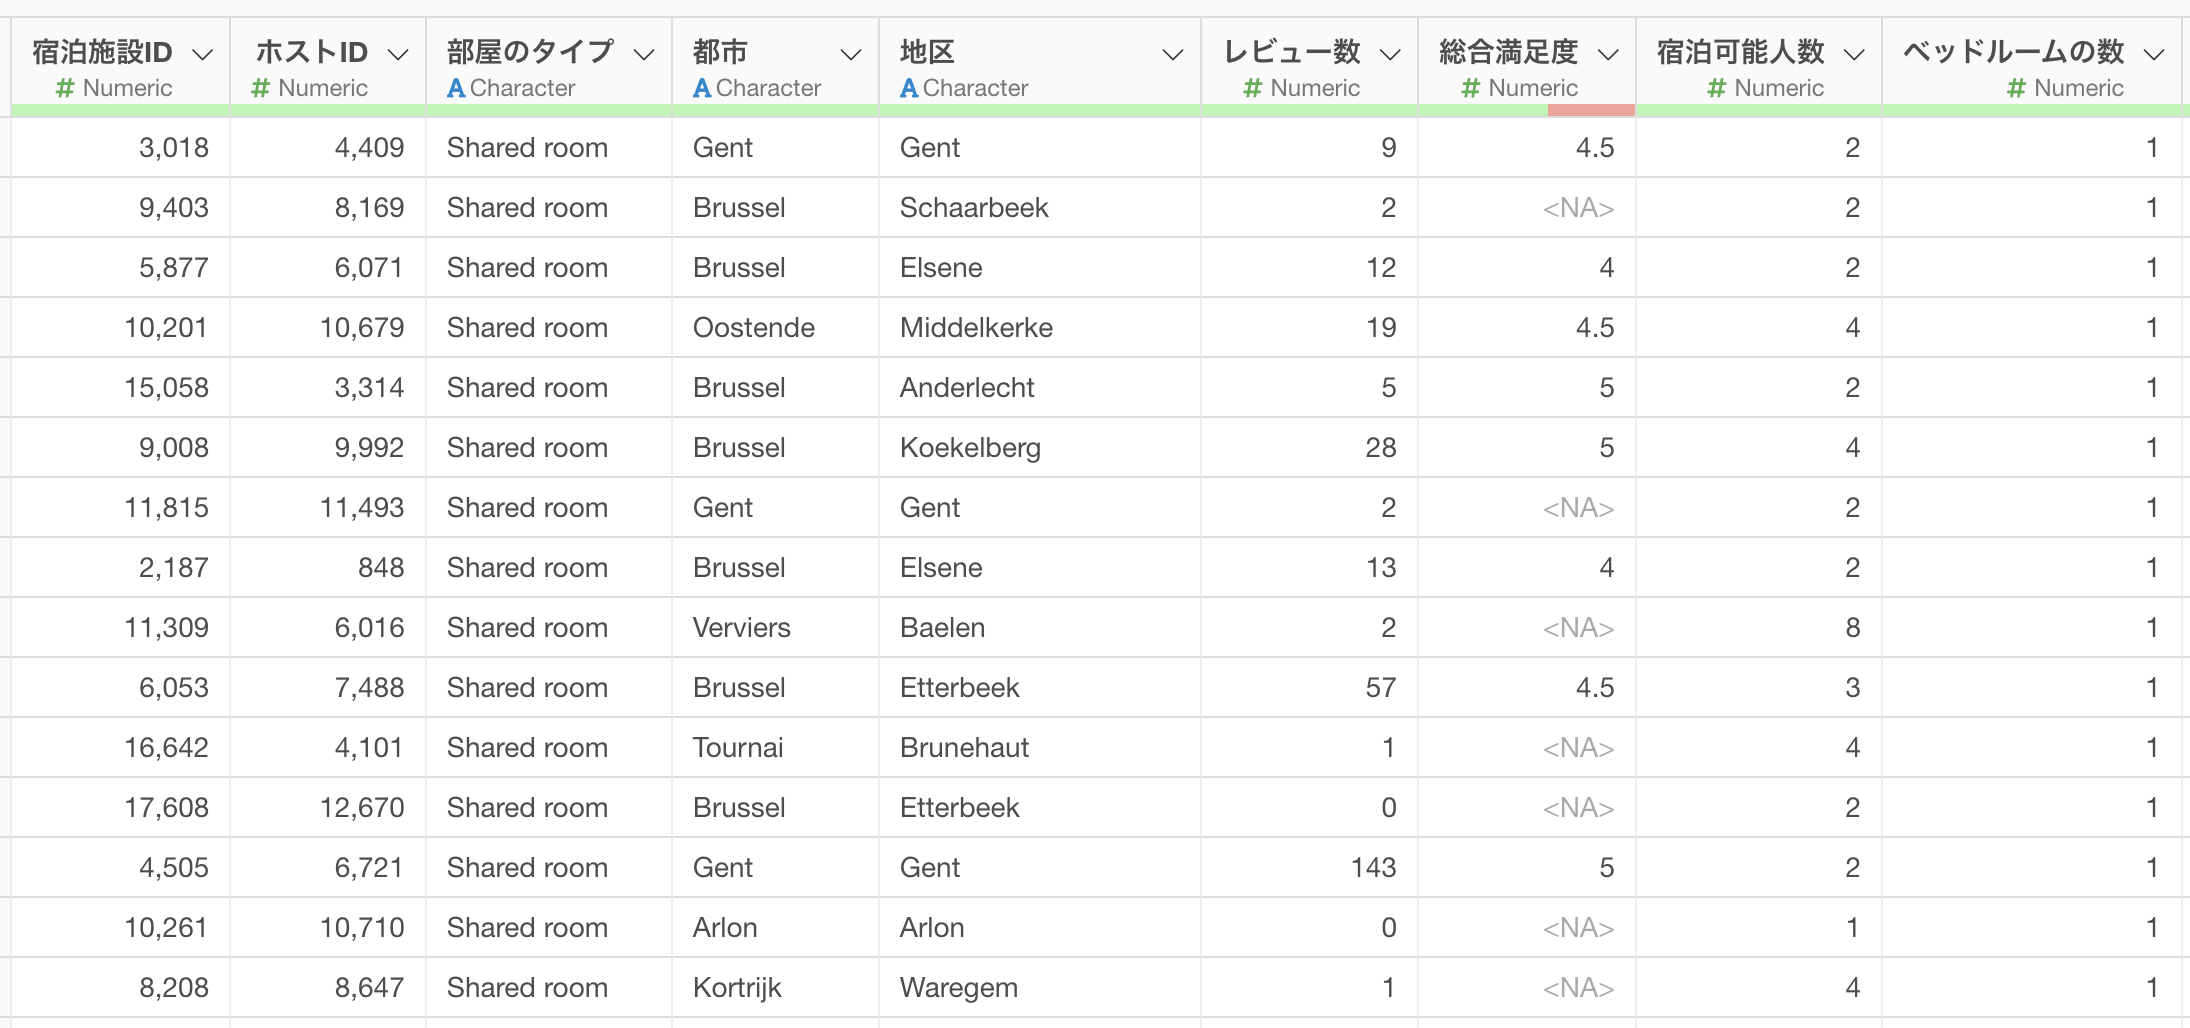Open the 宿泊施設ID column dropdown menu
The width and height of the screenshot is (2190, 1028).
203,54
